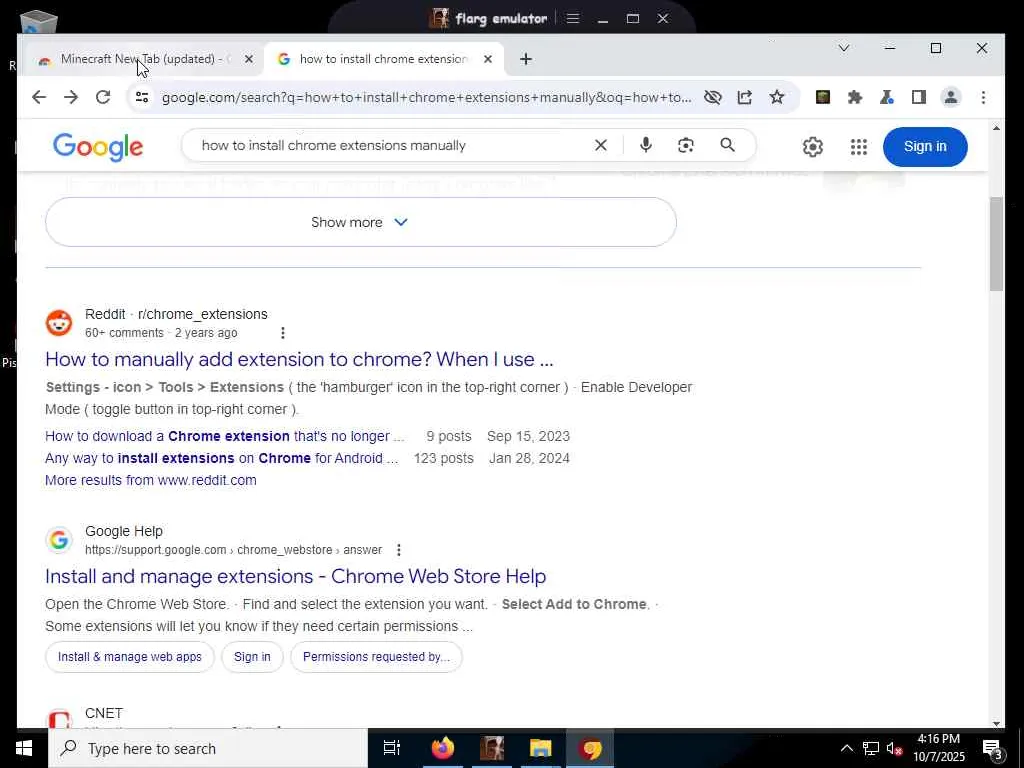Open a new Chrome tab

526,59
